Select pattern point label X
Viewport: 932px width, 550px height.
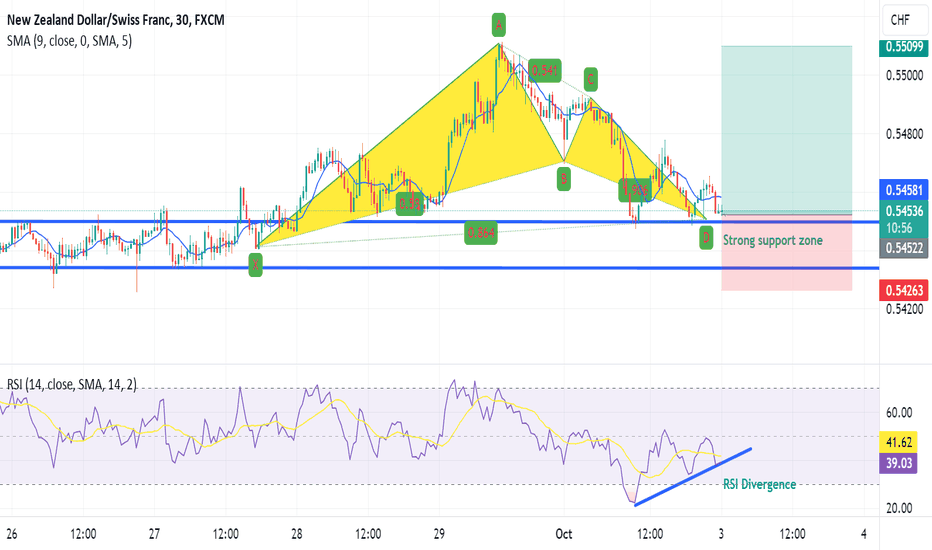(x=255, y=265)
